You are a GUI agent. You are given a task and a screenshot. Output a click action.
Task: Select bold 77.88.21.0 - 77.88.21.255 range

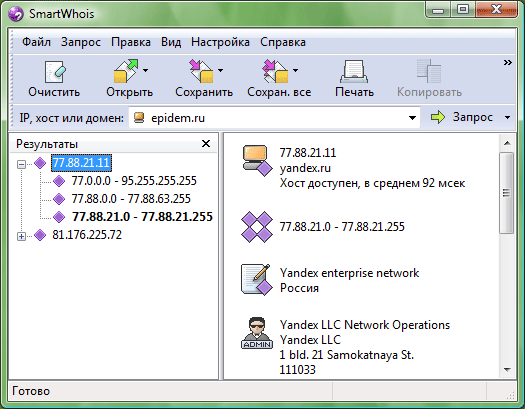pyautogui.click(x=143, y=217)
